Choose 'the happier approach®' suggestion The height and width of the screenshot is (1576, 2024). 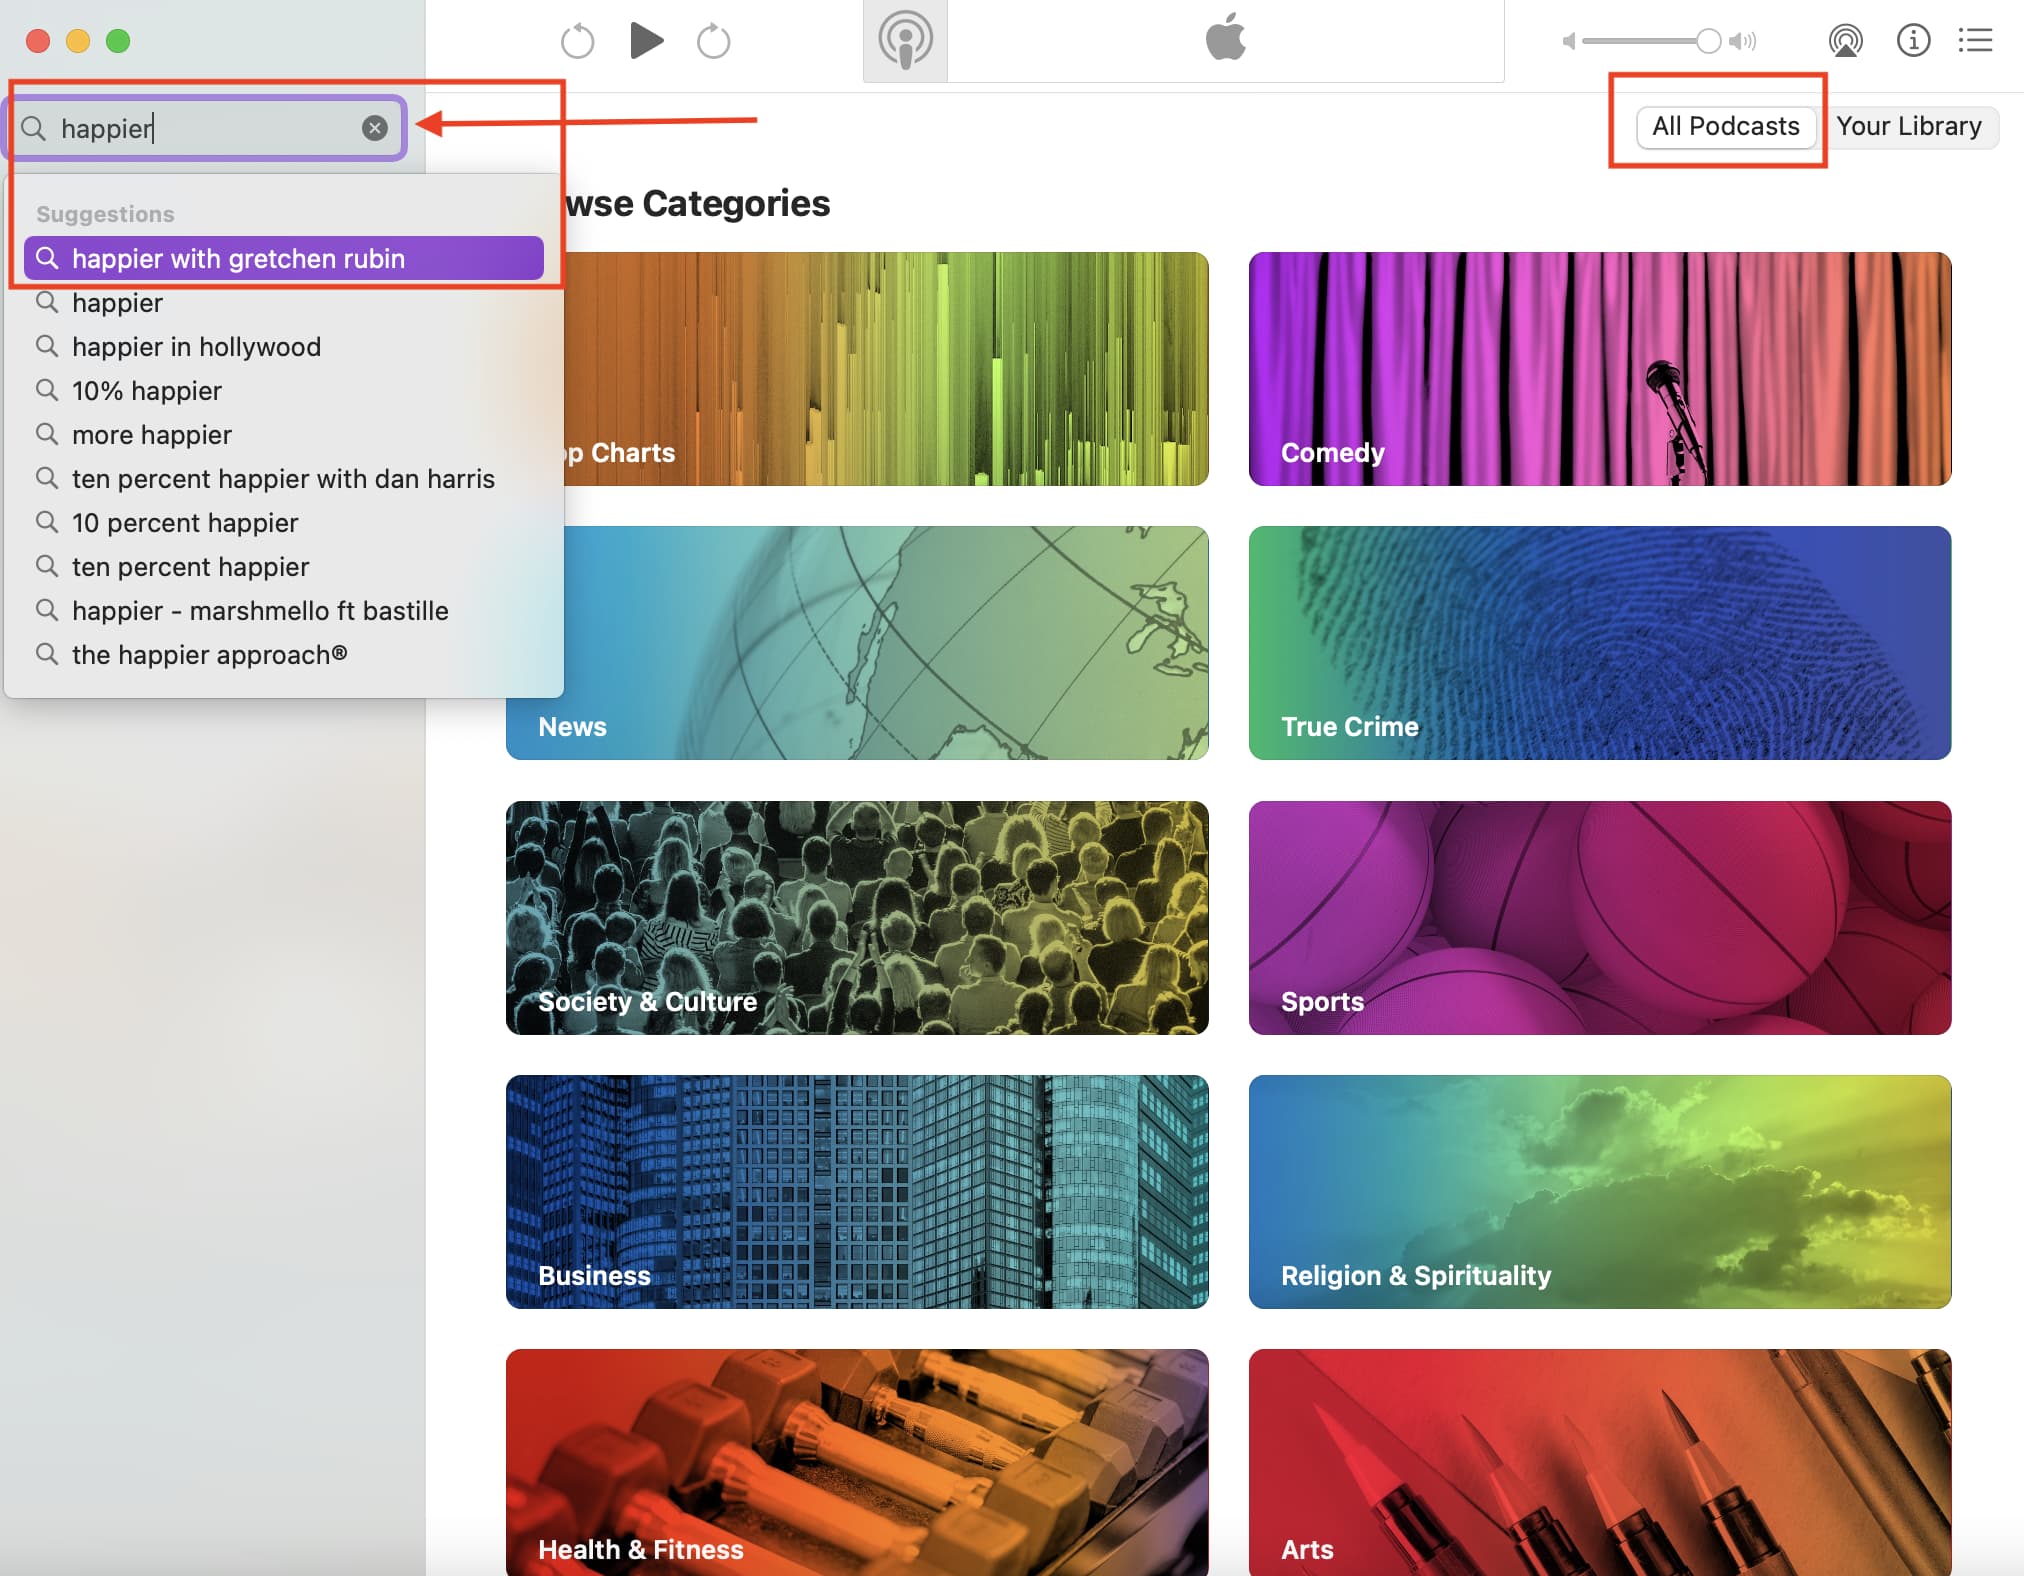(x=284, y=654)
